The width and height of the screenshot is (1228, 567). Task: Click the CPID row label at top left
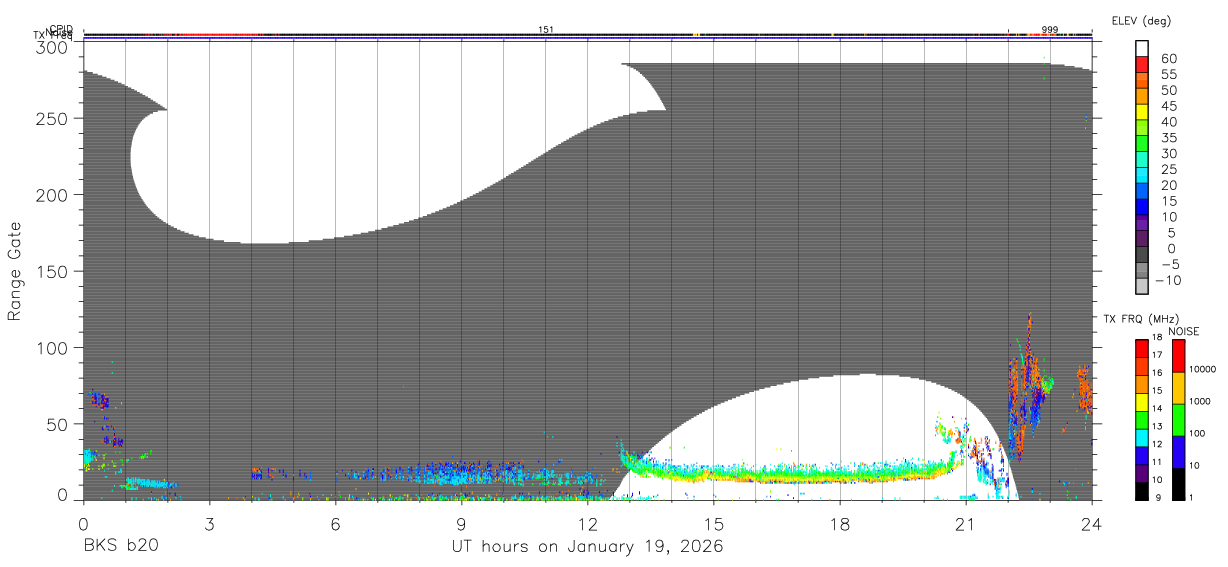click(60, 29)
